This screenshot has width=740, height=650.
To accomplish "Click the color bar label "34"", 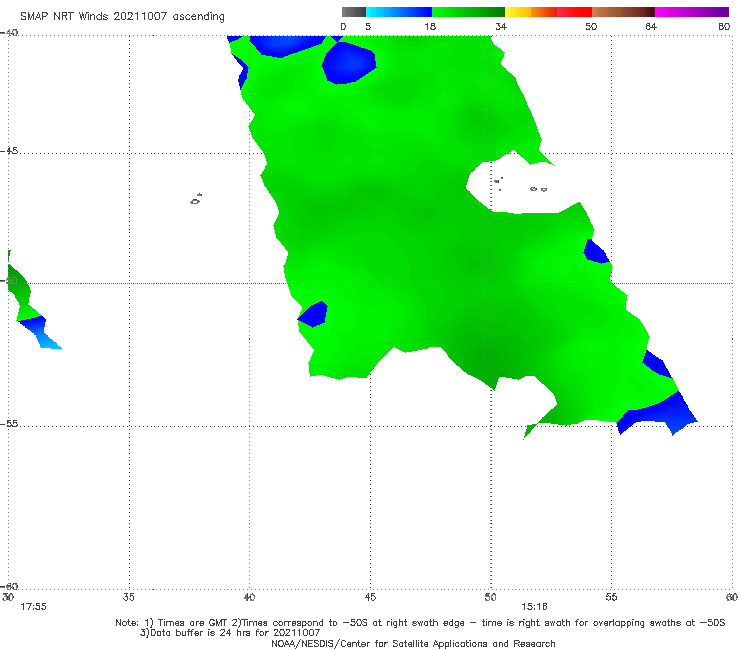I will coord(501,26).
